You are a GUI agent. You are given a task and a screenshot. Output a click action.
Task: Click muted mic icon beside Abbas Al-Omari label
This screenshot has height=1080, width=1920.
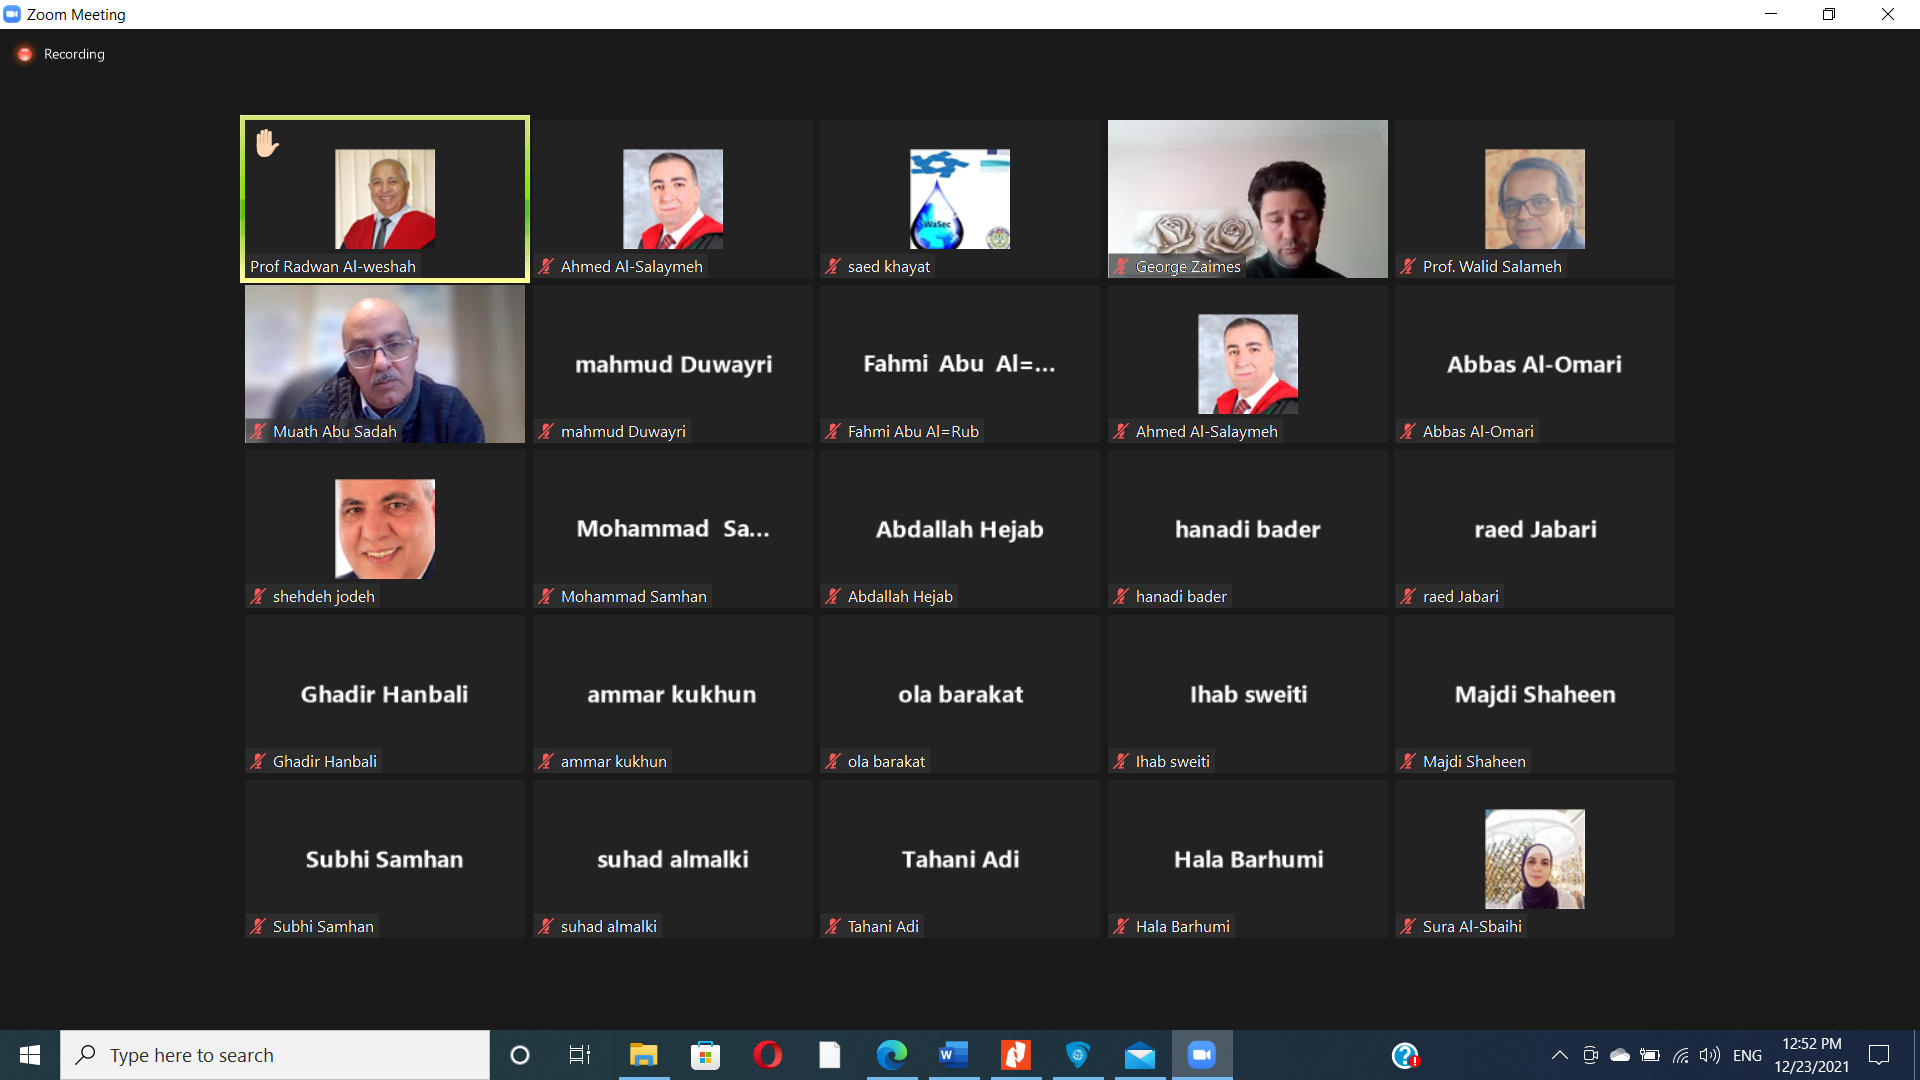click(1408, 431)
